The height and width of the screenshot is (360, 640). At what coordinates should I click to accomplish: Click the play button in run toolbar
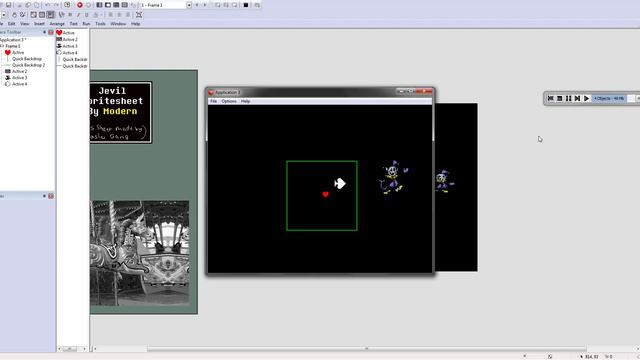pyautogui.click(x=587, y=98)
